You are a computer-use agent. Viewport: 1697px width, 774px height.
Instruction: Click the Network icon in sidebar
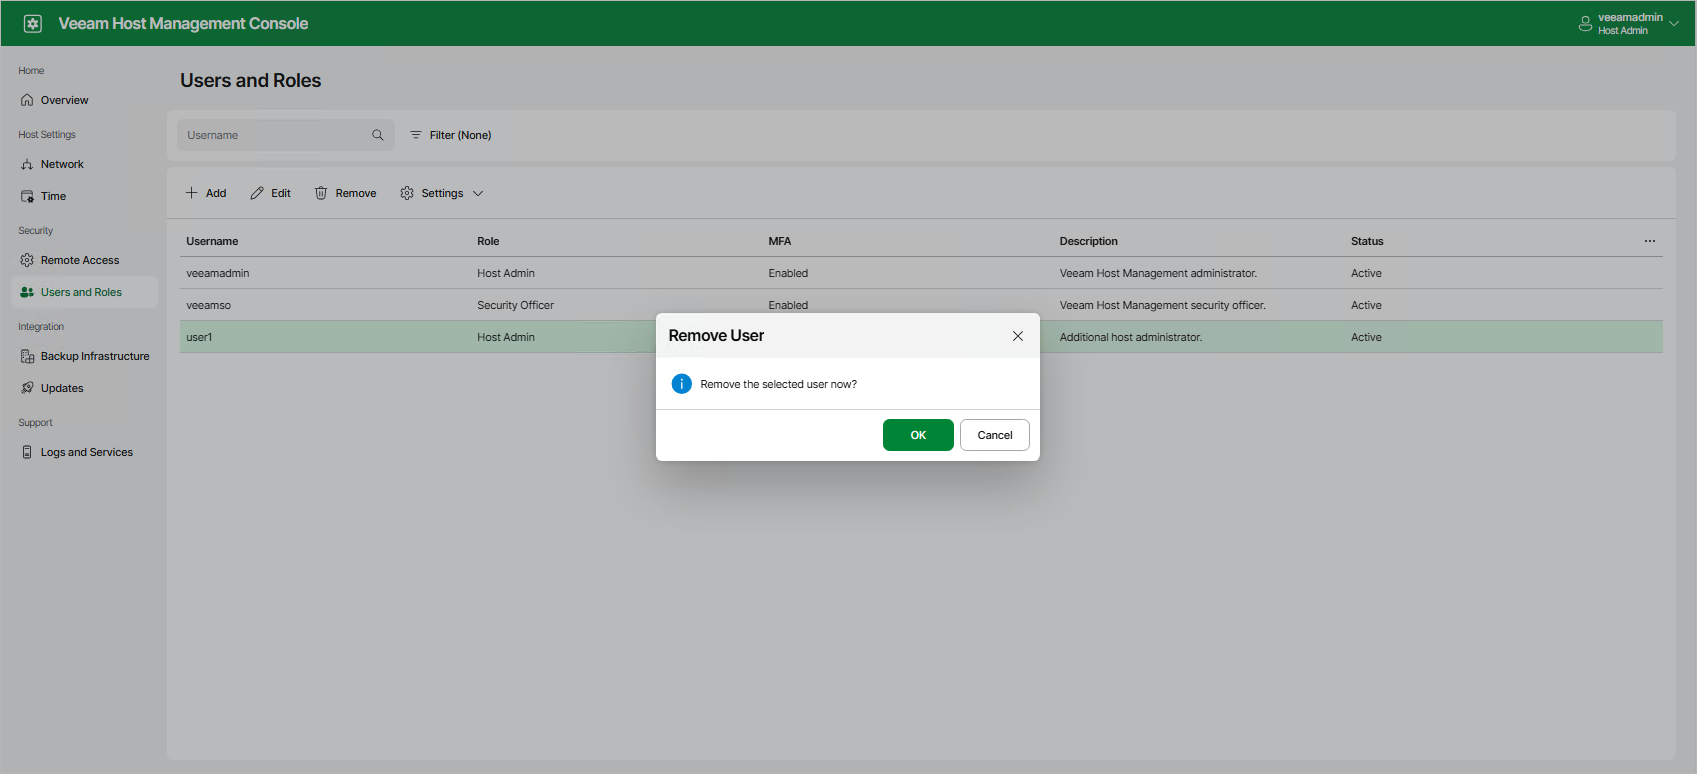(x=27, y=164)
